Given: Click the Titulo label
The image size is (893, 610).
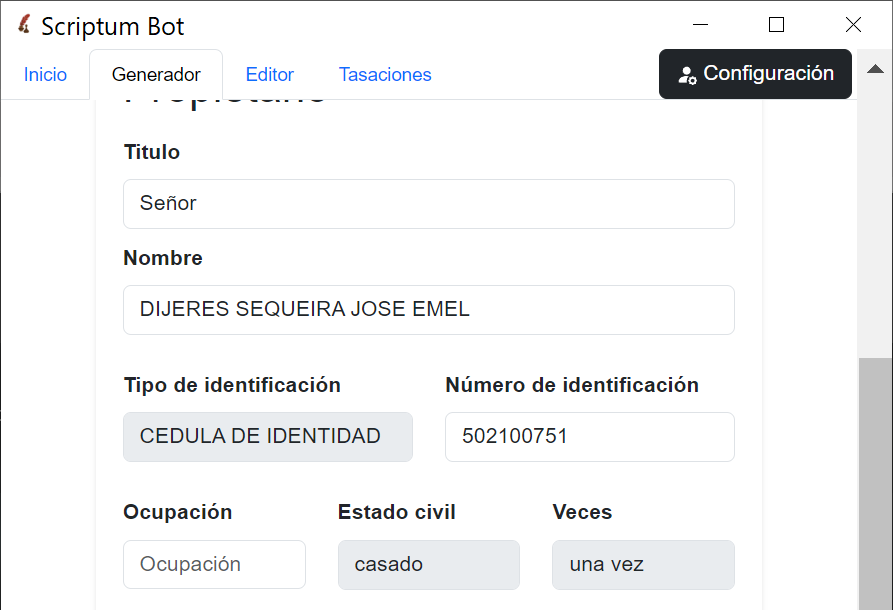Looking at the screenshot, I should coord(151,152).
